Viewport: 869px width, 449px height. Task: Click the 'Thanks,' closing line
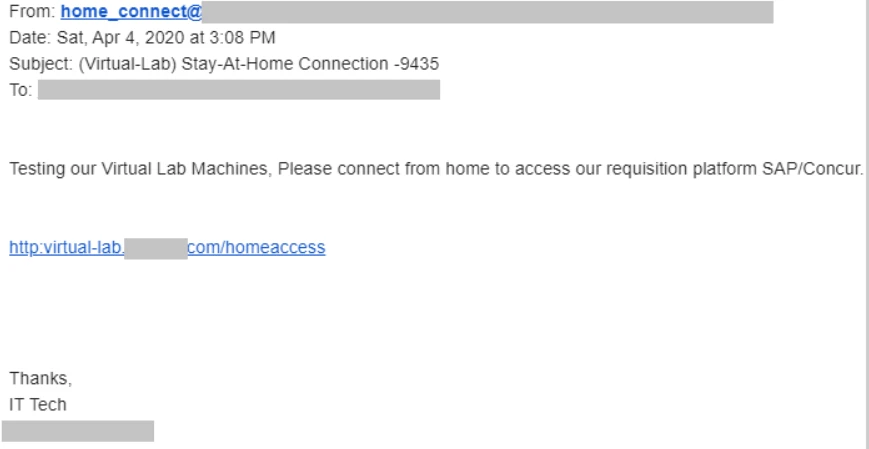[x=40, y=378]
